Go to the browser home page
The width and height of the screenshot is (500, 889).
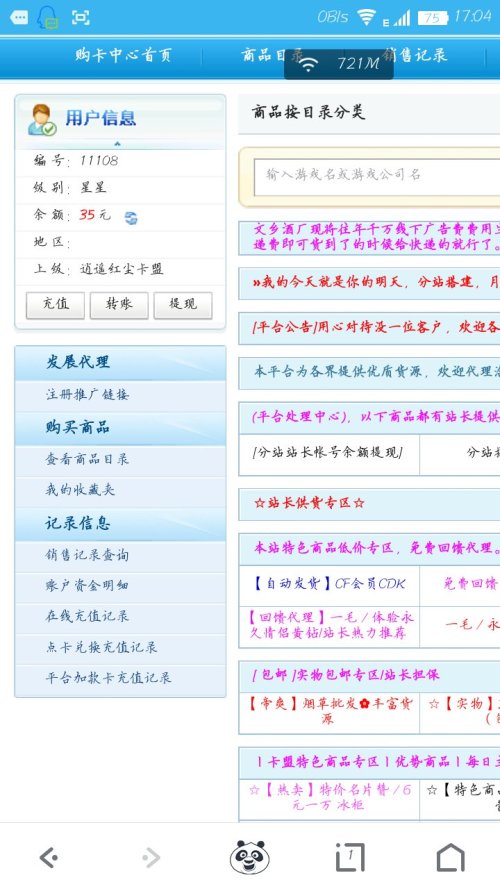450,857
